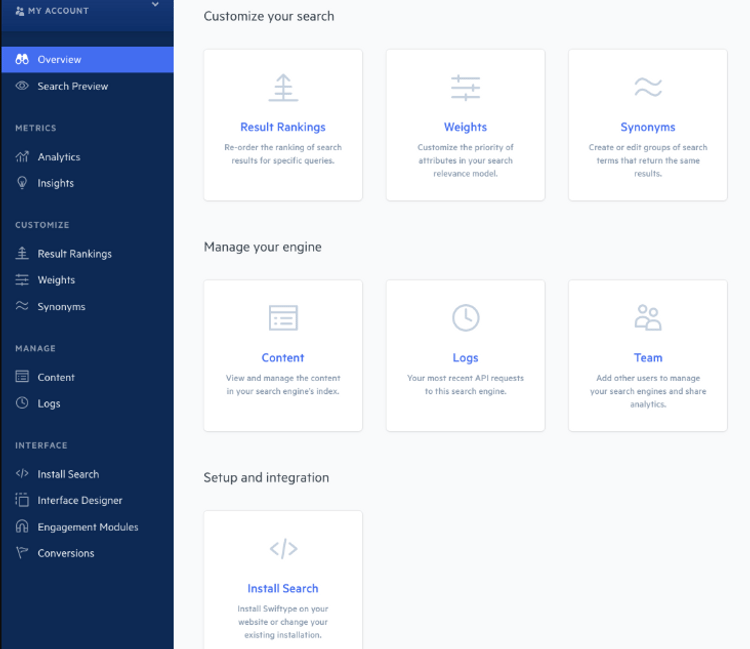
Task: Click the 'Manage your engine' heading
Action: [263, 247]
